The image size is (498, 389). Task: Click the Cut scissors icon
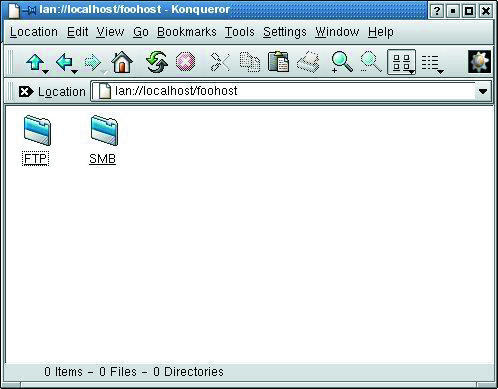coord(220,62)
